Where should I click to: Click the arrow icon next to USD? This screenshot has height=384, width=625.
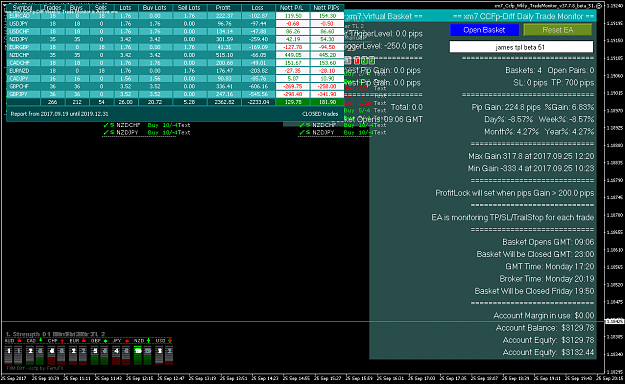(170, 341)
